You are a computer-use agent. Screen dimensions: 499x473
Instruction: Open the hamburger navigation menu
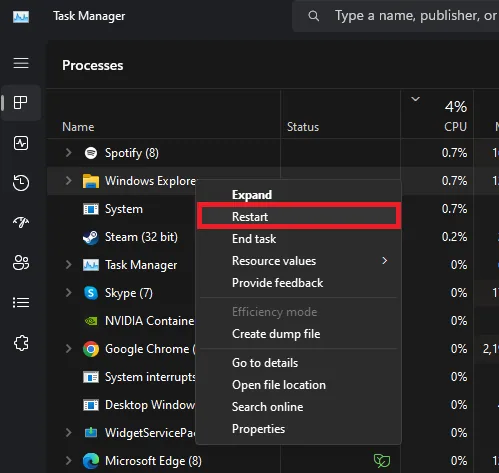tap(21, 63)
